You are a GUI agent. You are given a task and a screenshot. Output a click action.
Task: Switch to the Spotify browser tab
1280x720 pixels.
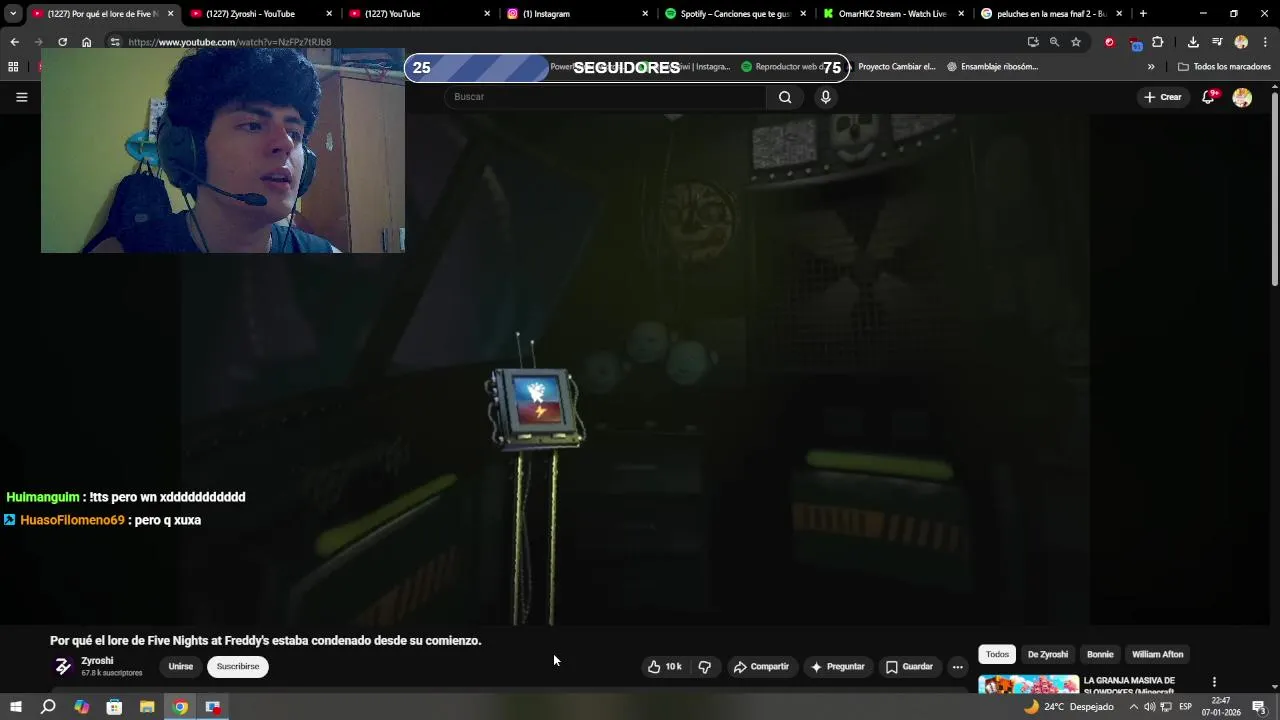[735, 14]
